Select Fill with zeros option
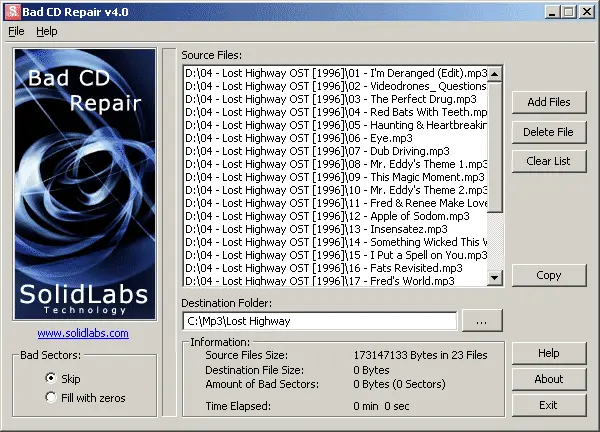Screen dimensions: 600x432 pyautogui.click(x=51, y=398)
